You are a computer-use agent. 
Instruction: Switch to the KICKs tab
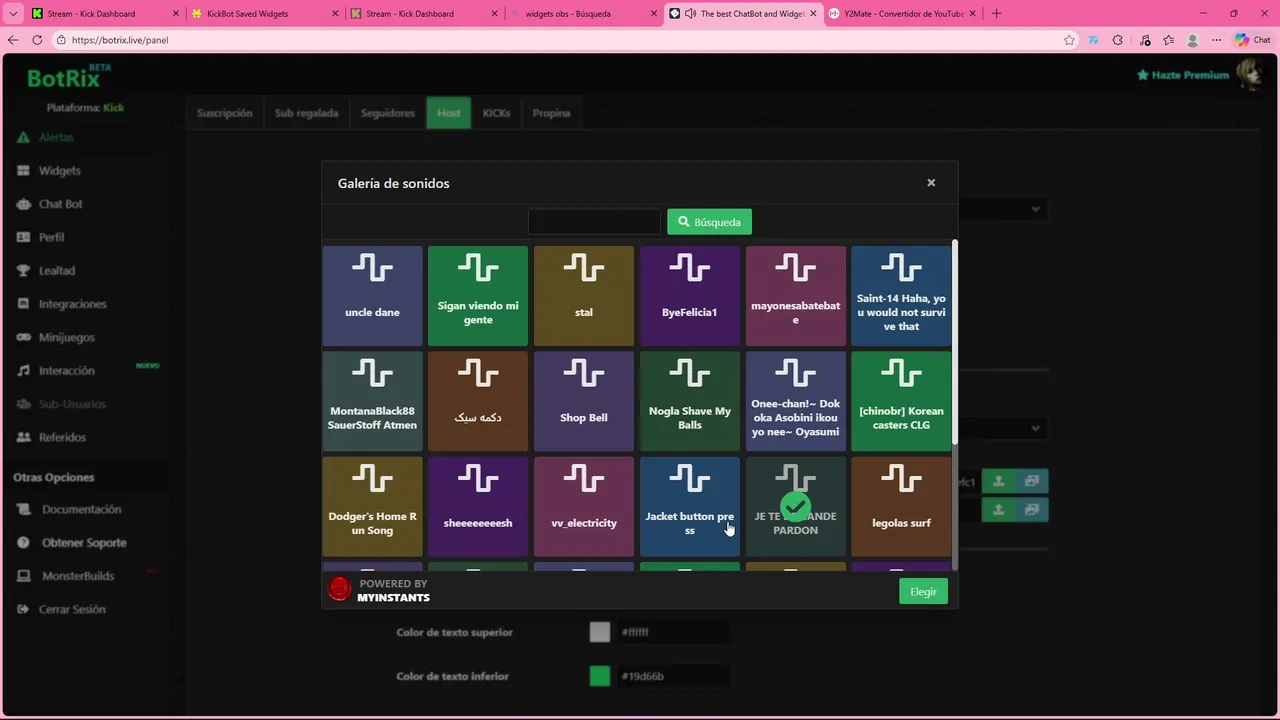coord(496,113)
